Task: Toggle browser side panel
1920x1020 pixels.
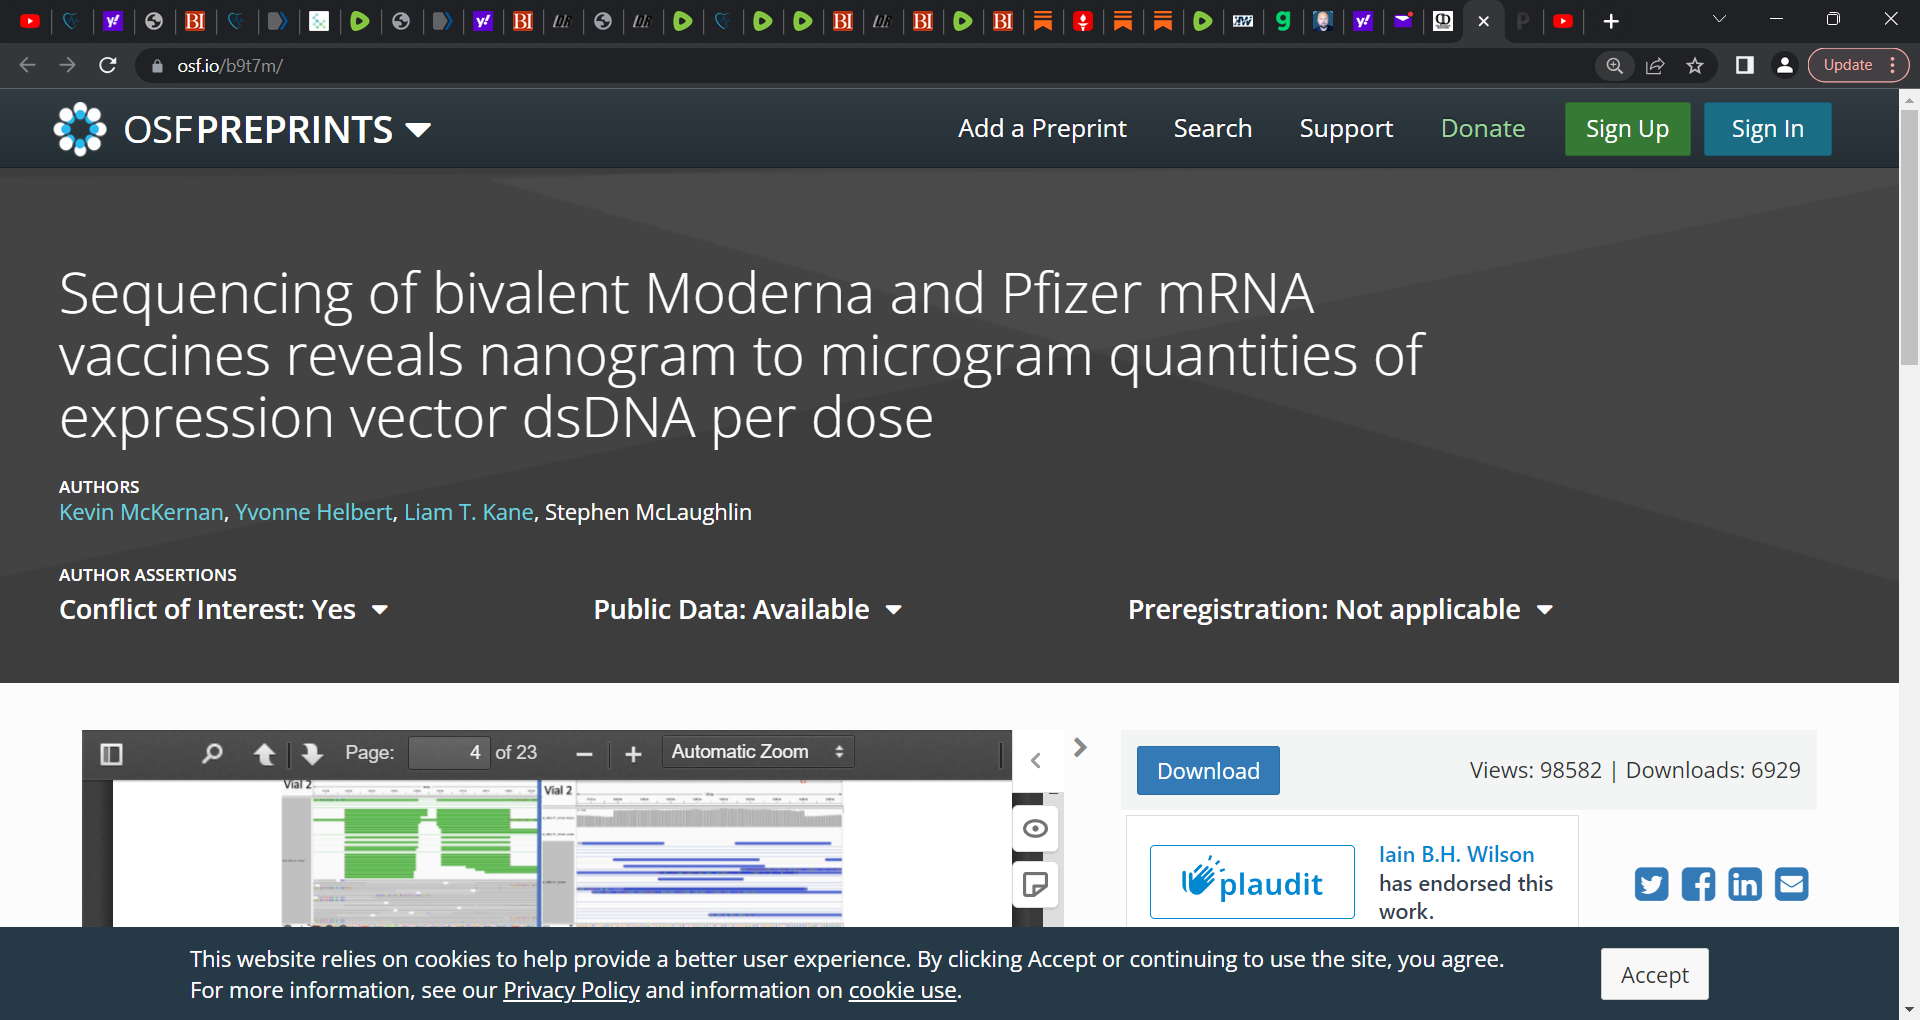Action: 1745,65
